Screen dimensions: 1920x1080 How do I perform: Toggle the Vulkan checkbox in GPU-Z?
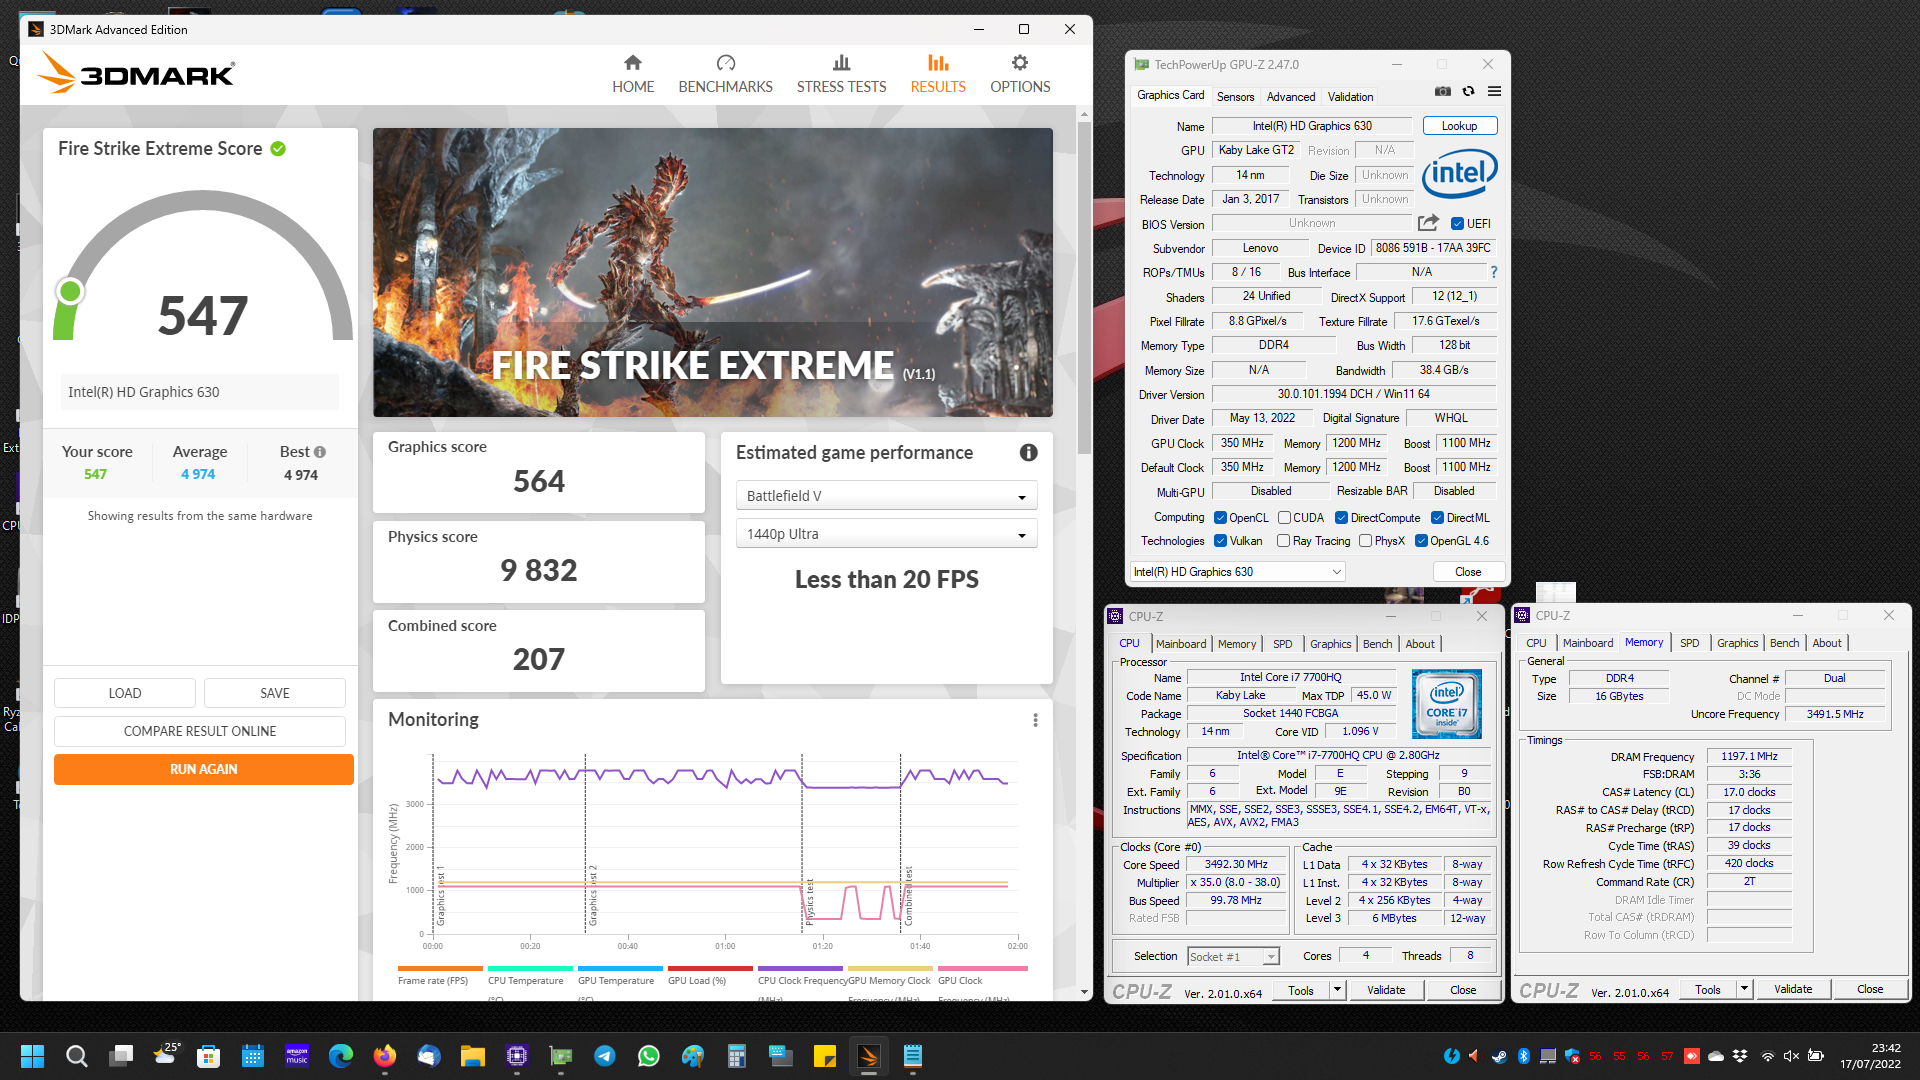(1220, 541)
